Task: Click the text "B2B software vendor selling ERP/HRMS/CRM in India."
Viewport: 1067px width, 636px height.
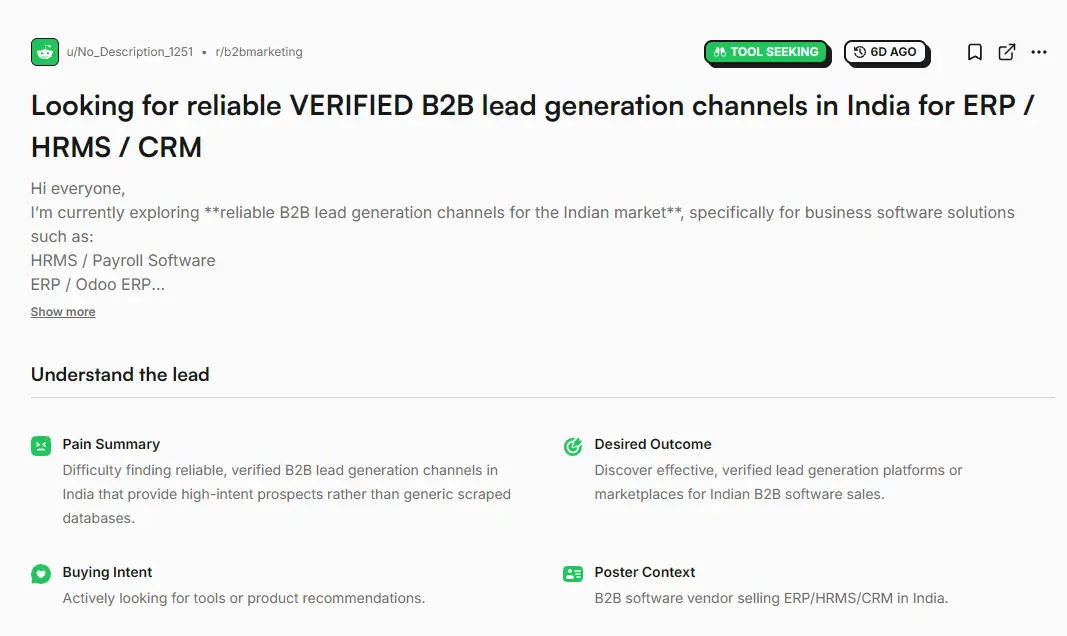Action: coord(771,598)
